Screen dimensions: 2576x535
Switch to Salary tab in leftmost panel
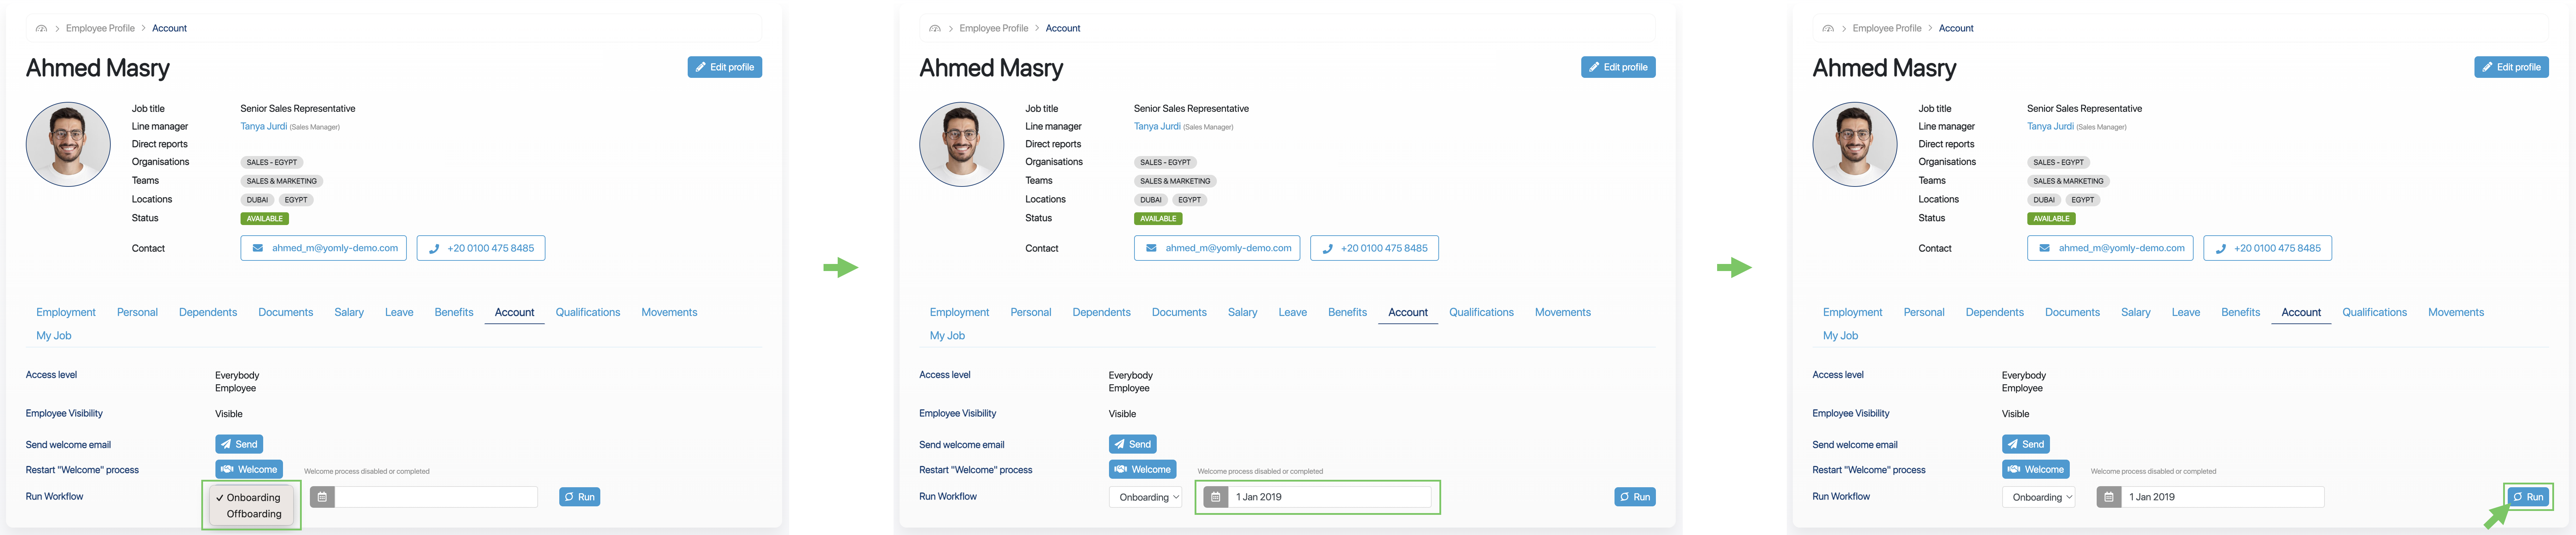tap(349, 312)
